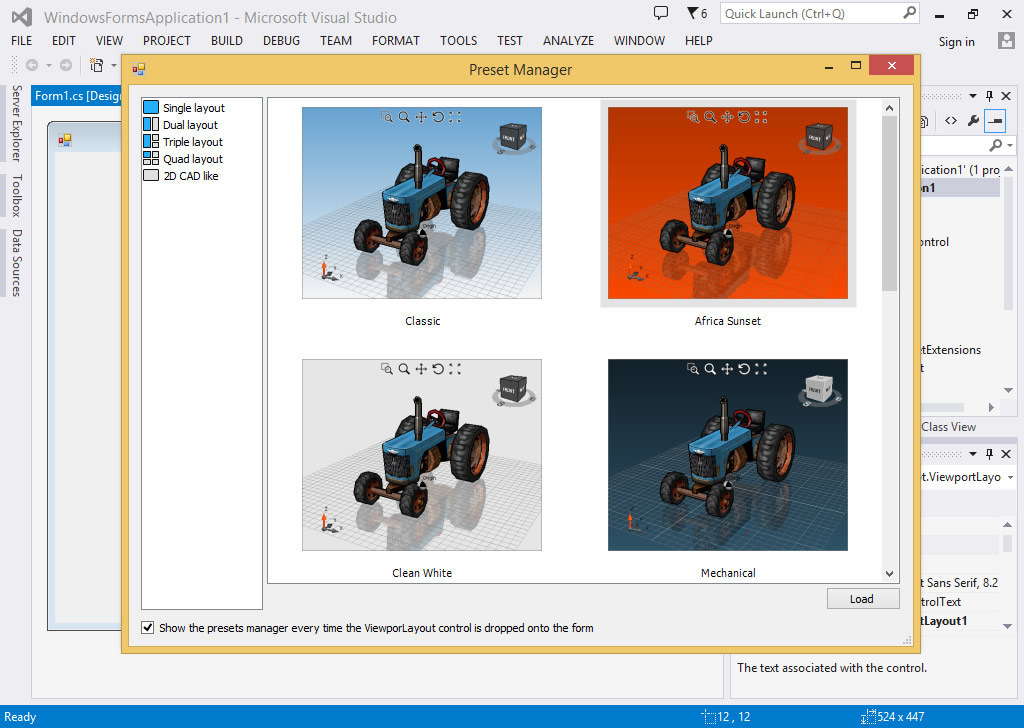Image resolution: width=1024 pixels, height=728 pixels.
Task: Switch to the Class View tab
Action: pyautogui.click(x=948, y=427)
